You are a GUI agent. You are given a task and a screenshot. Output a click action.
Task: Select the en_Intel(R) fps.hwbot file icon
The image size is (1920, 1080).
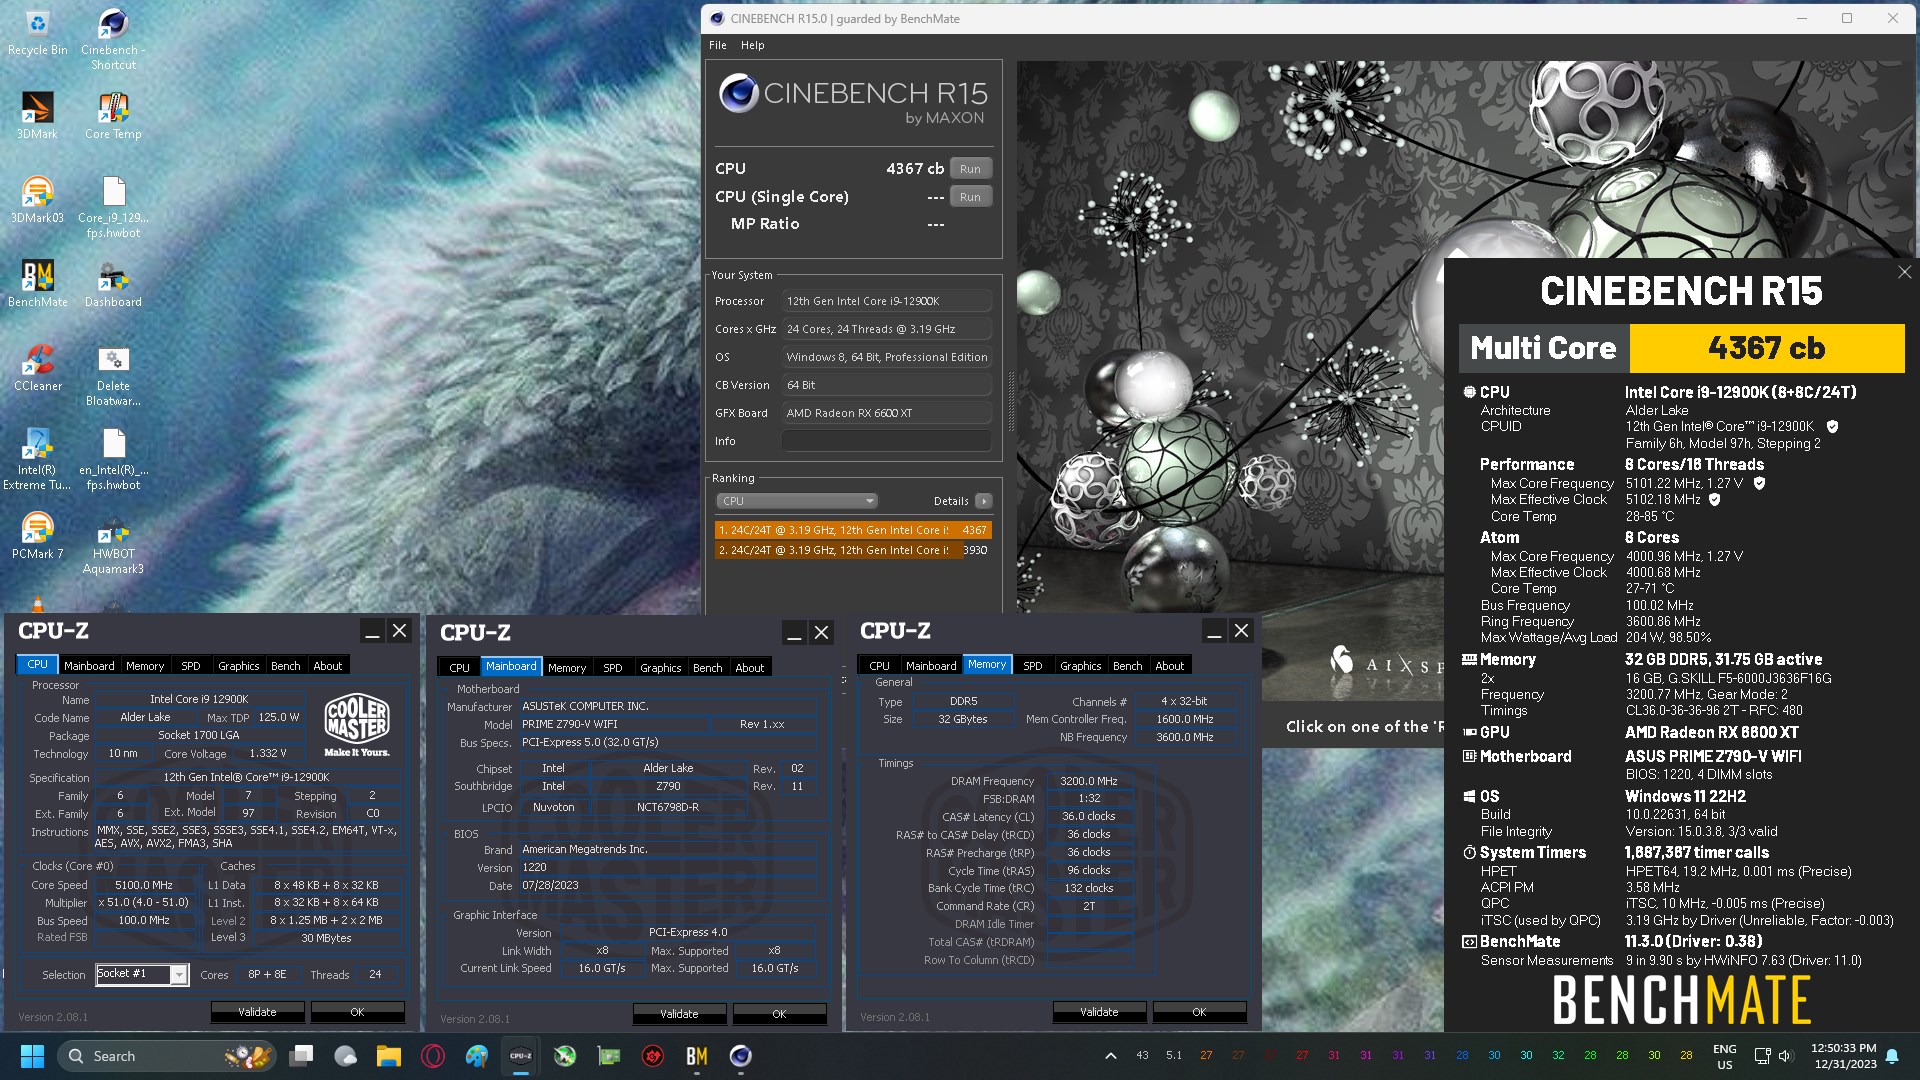(113, 460)
